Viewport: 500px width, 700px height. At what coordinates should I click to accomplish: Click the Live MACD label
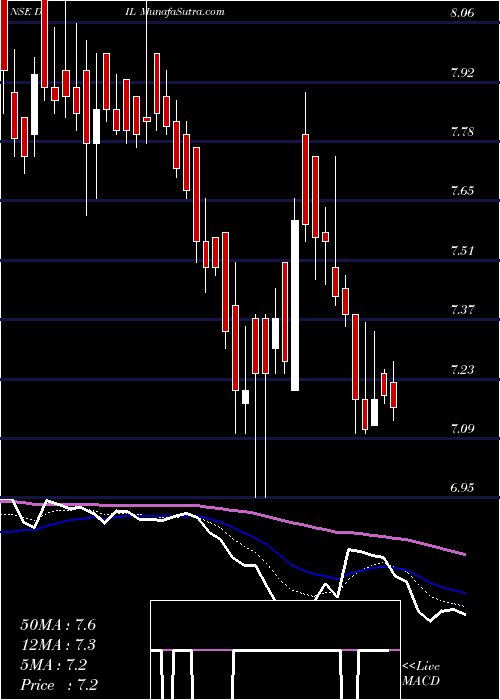[x=421, y=673]
